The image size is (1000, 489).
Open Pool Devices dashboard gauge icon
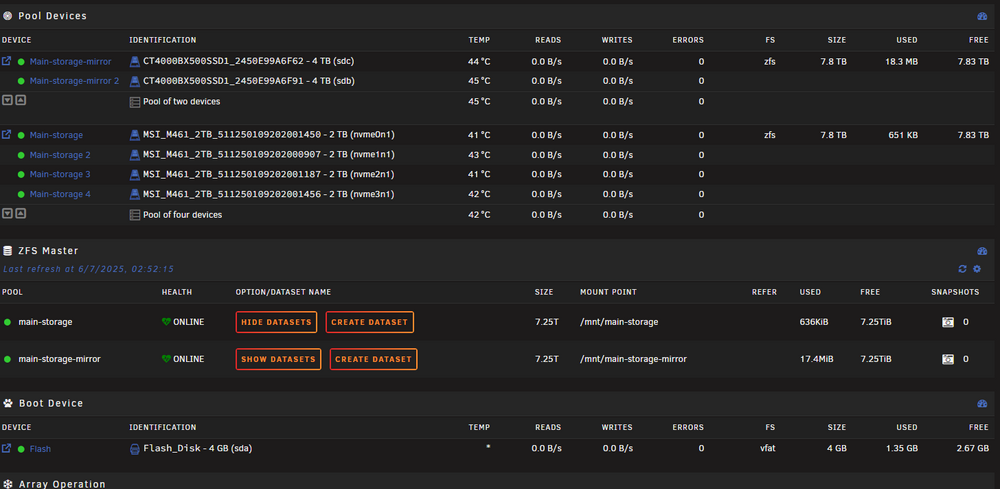pyautogui.click(x=982, y=16)
